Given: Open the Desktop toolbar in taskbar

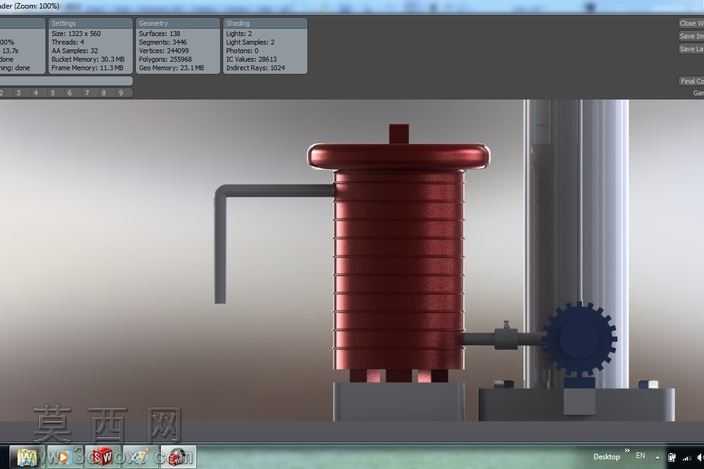Looking at the screenshot, I should point(606,457).
